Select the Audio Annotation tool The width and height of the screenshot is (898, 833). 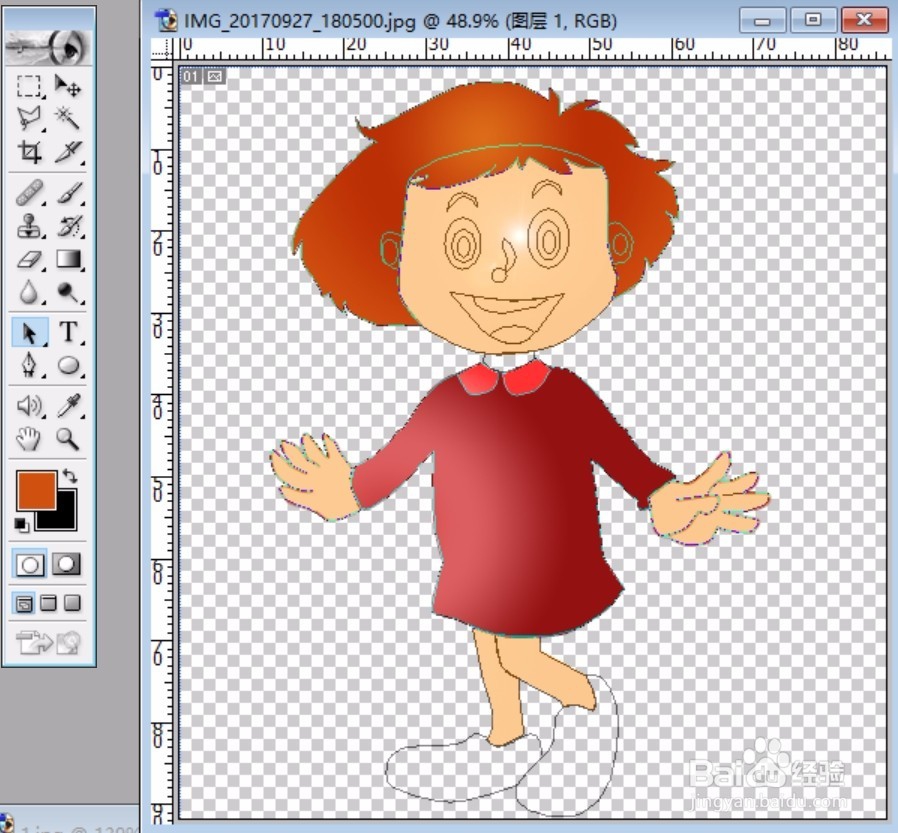(29, 406)
